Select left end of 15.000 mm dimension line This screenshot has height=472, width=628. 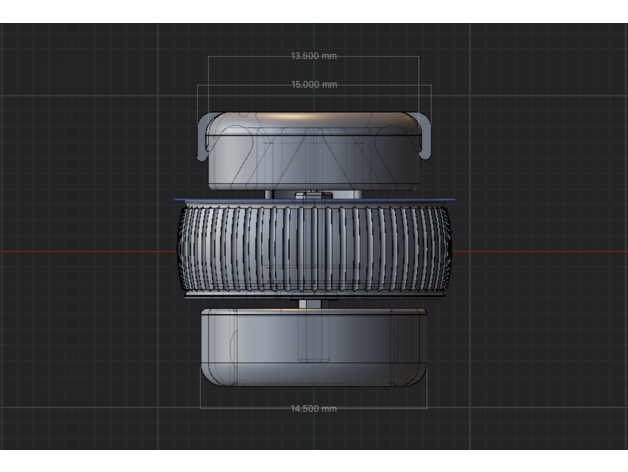click(198, 85)
